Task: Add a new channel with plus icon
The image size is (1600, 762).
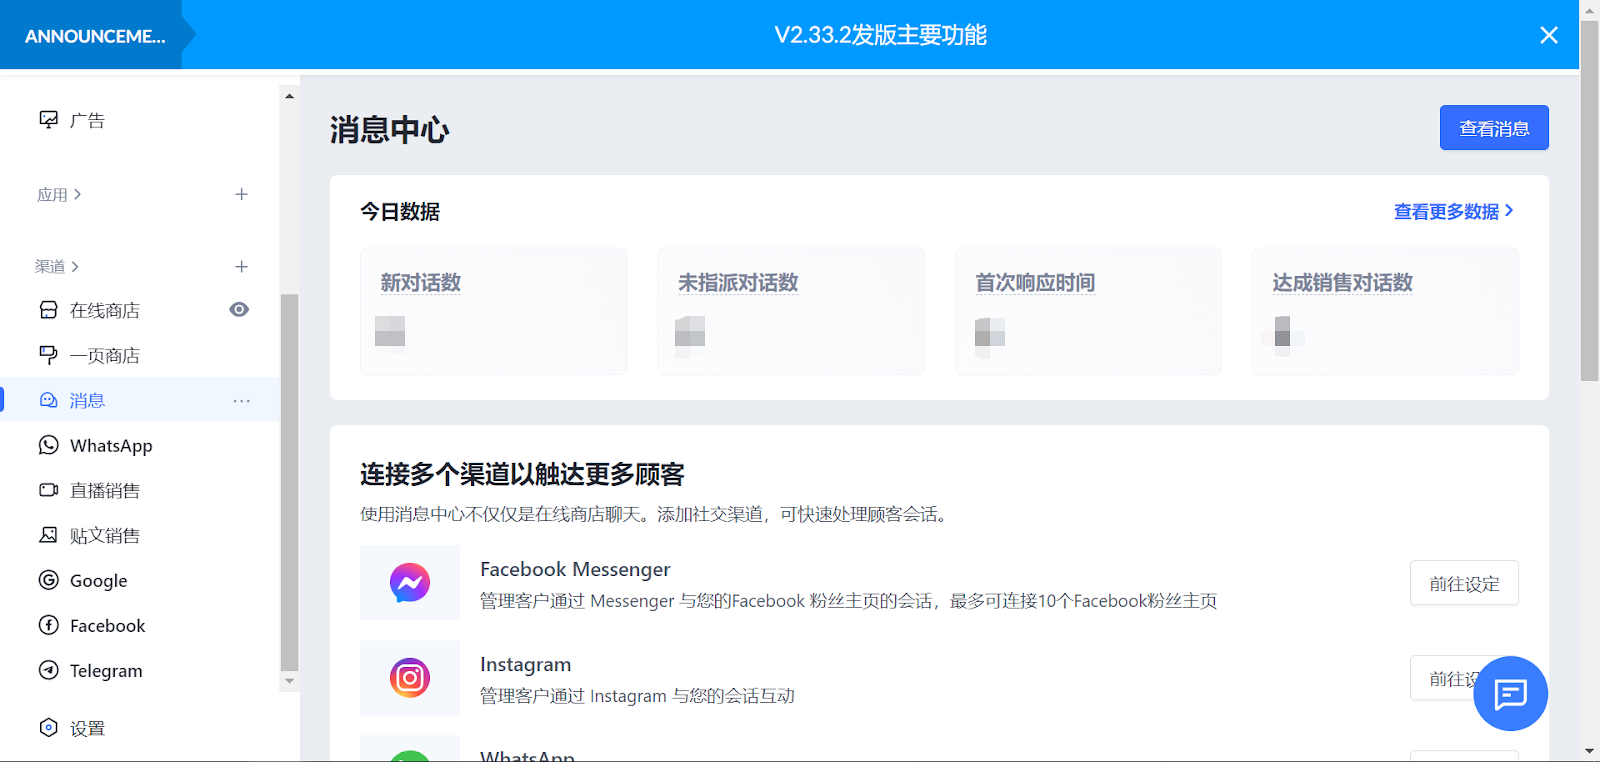Action: (x=241, y=266)
